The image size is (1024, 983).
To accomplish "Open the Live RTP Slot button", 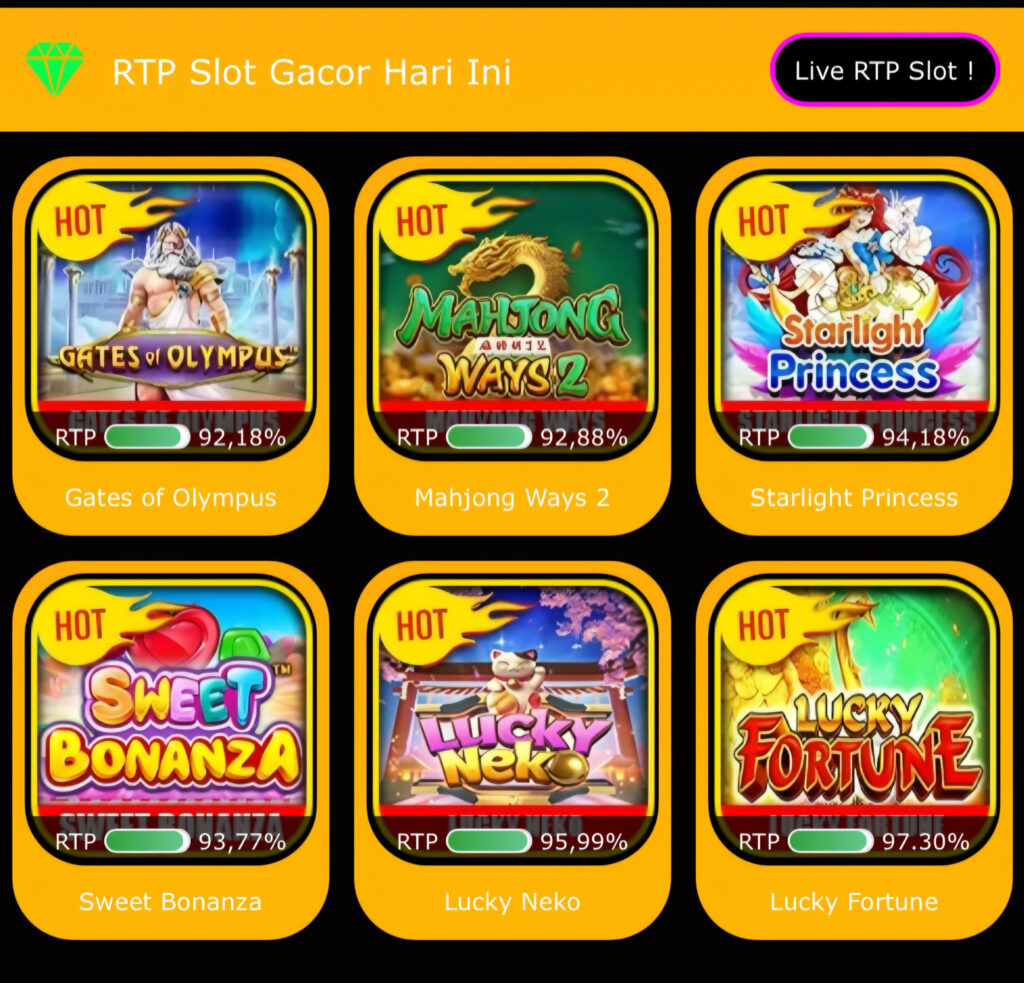I will [x=885, y=70].
